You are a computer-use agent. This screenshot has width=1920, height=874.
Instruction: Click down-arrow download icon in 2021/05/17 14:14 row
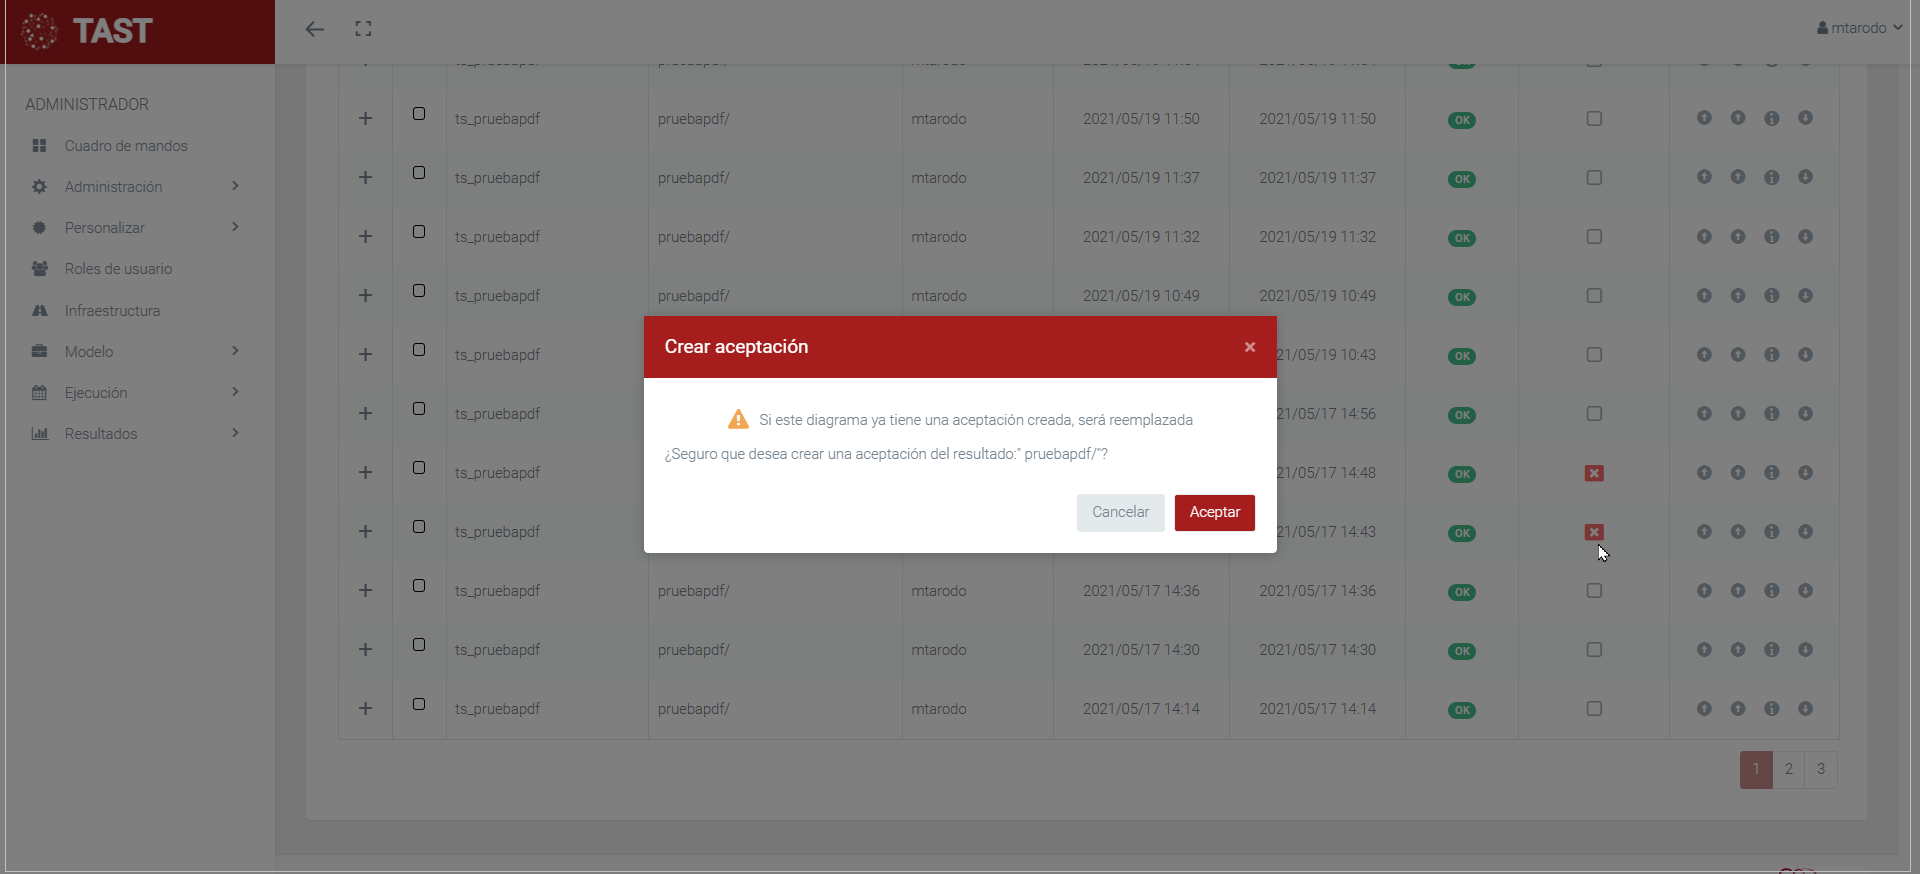pos(1805,708)
